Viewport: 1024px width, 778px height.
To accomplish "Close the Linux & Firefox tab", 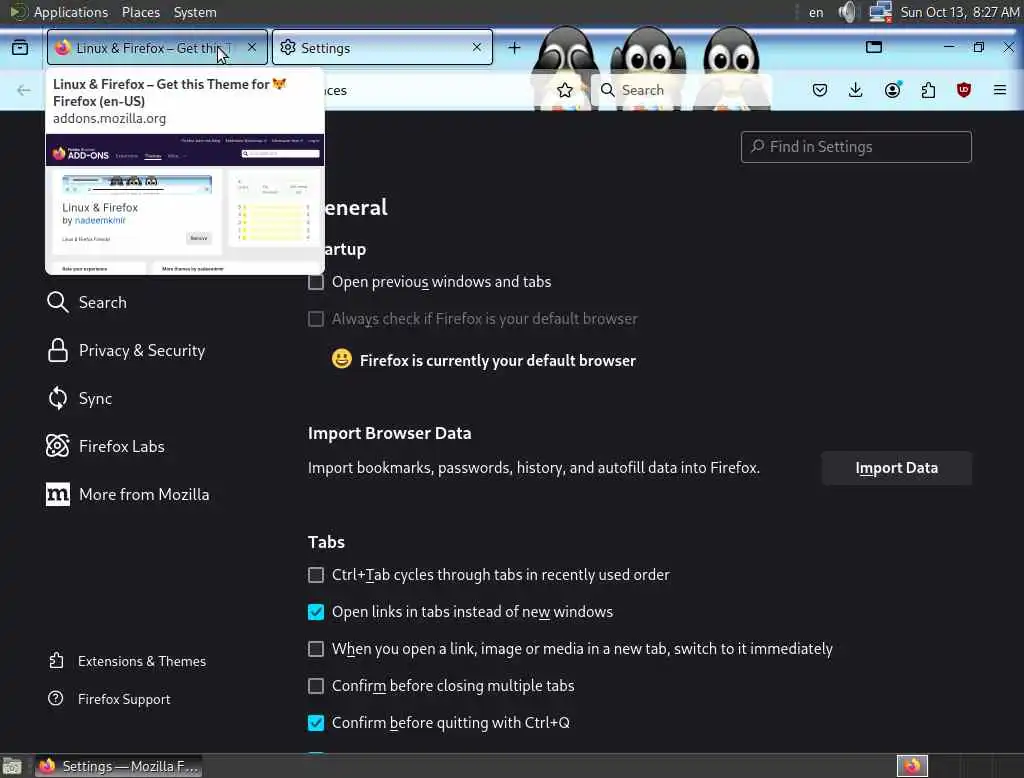I will pyautogui.click(x=252, y=47).
